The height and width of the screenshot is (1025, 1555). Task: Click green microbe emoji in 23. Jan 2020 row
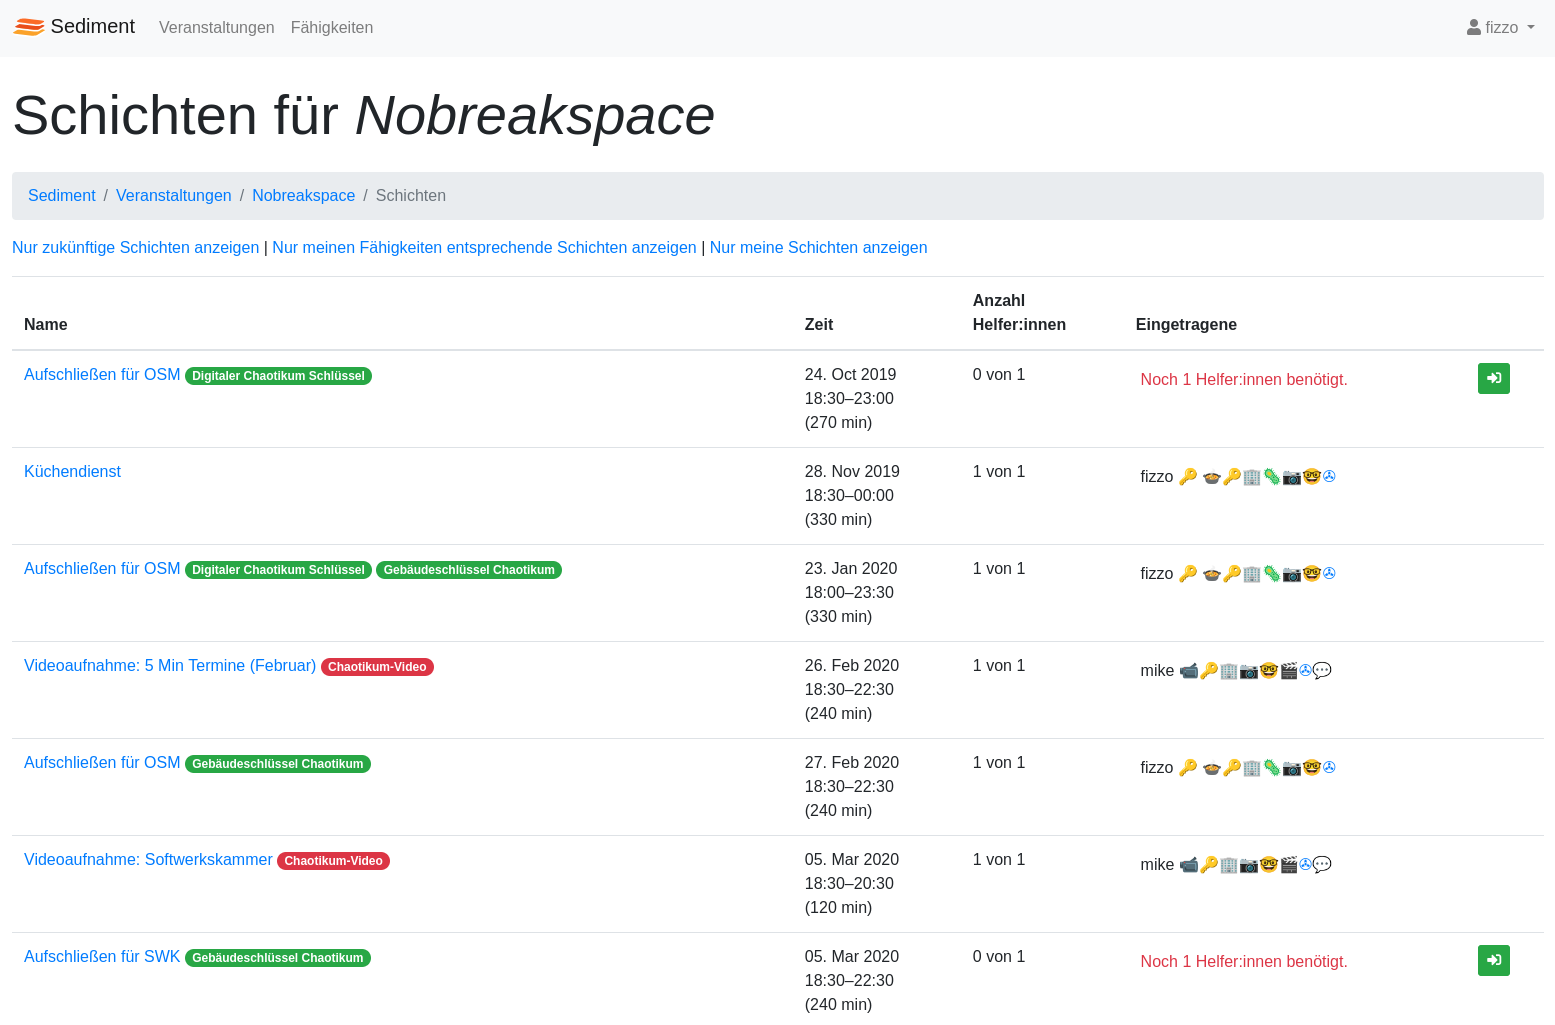point(1272,574)
